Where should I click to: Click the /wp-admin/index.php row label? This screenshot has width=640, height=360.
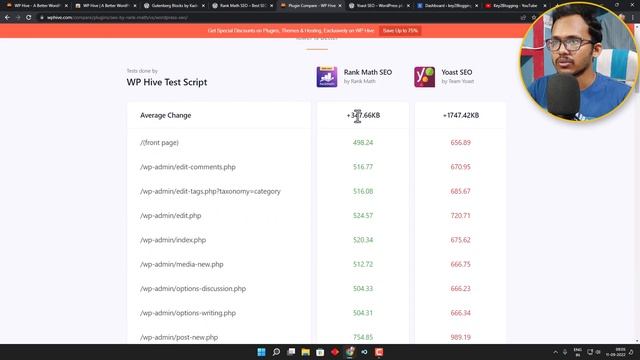[x=173, y=240]
